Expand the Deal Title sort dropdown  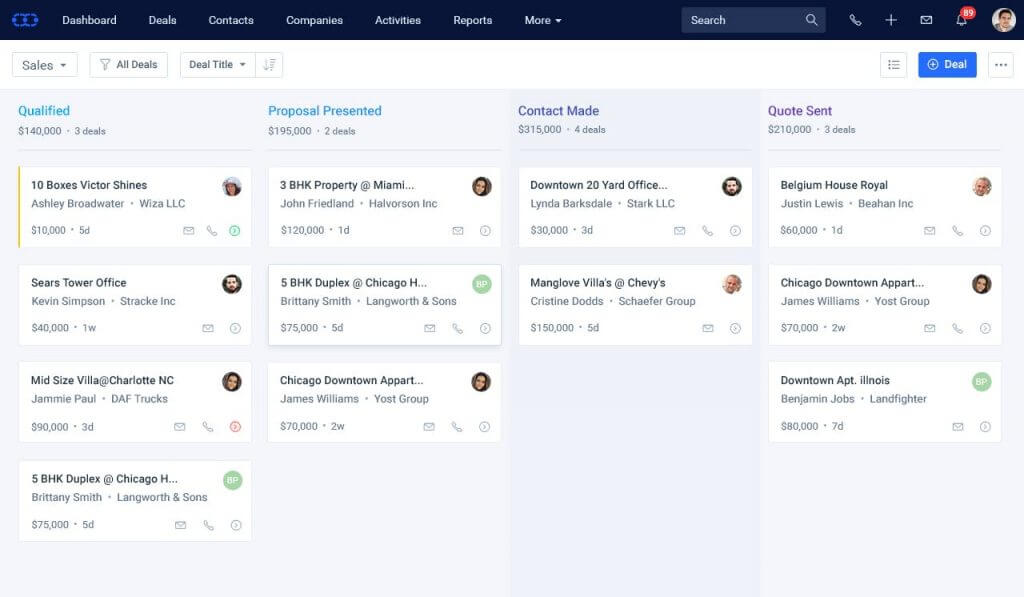click(x=217, y=65)
